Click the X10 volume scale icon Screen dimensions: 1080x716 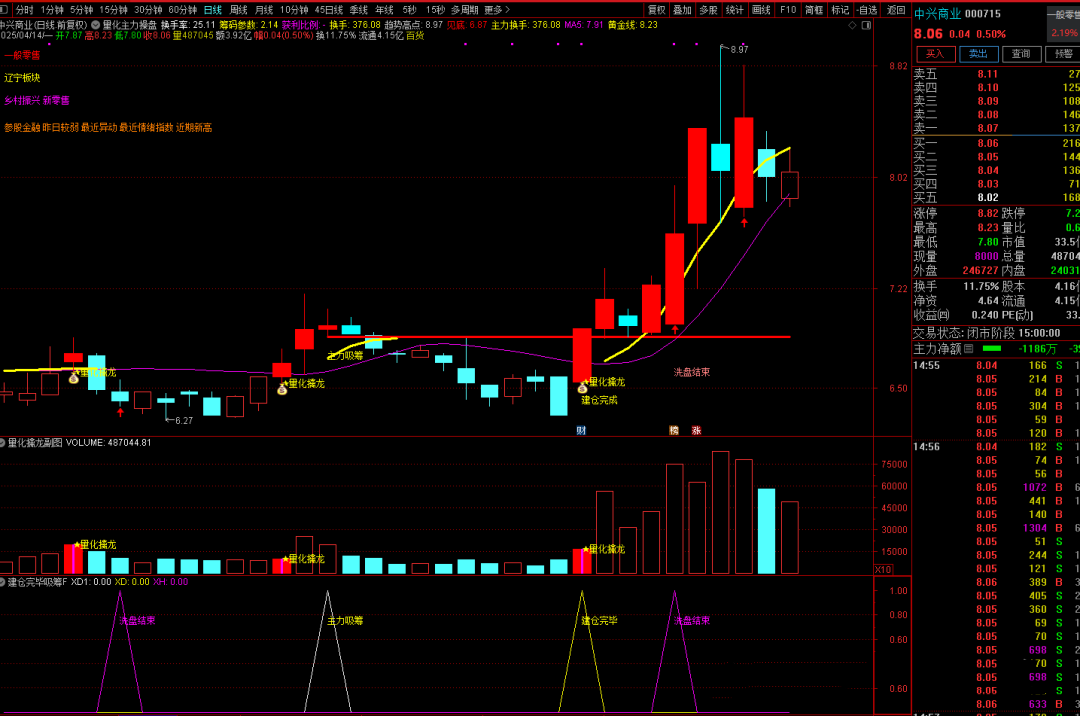pyautogui.click(x=883, y=569)
